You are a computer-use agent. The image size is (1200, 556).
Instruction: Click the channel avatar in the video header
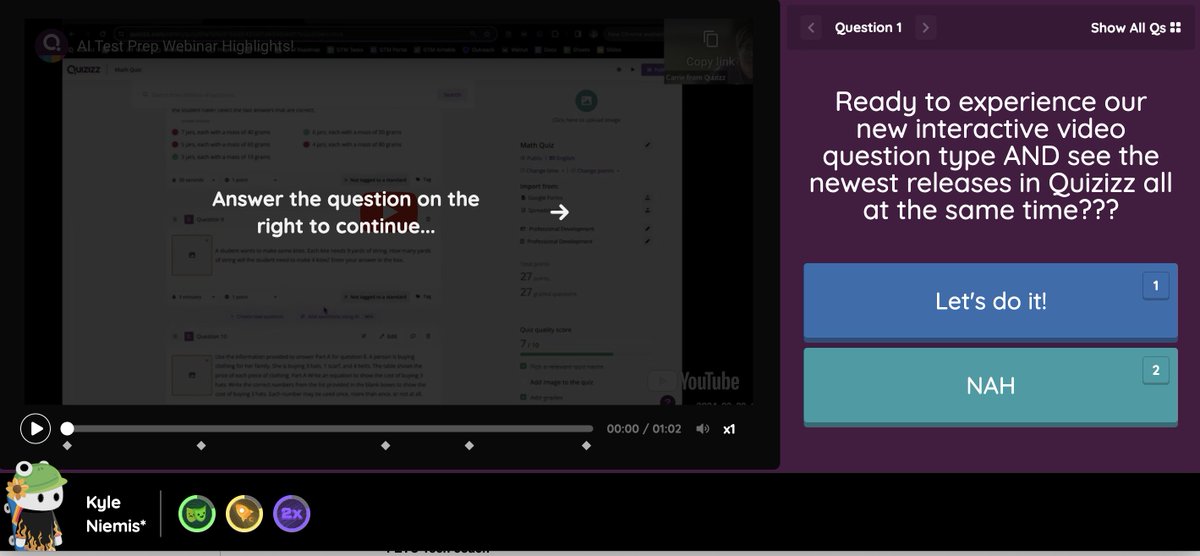point(50,44)
